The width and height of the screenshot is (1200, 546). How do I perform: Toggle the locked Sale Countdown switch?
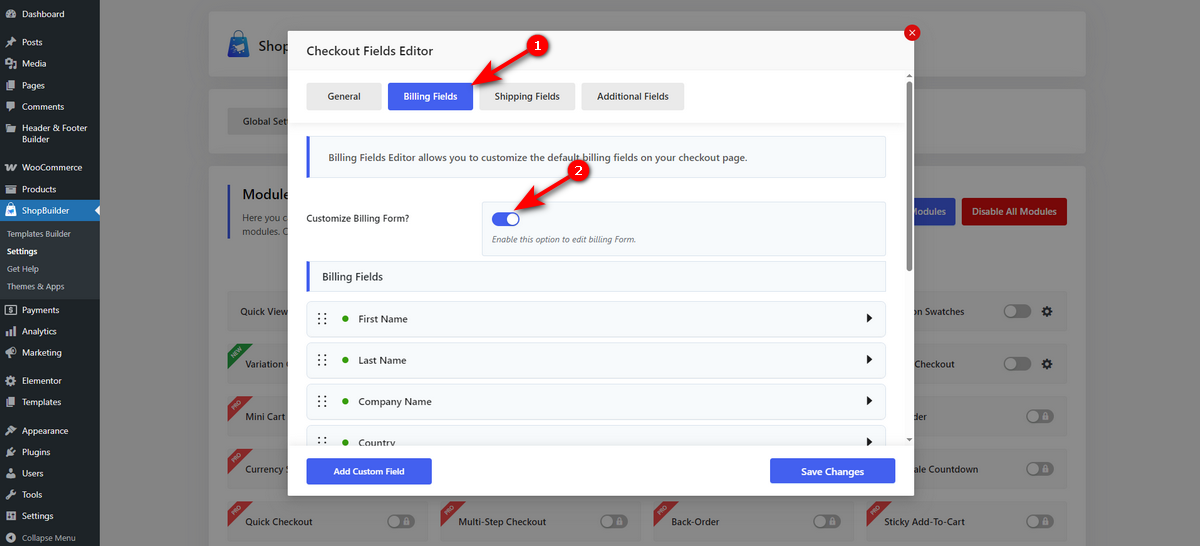[x=1039, y=469]
